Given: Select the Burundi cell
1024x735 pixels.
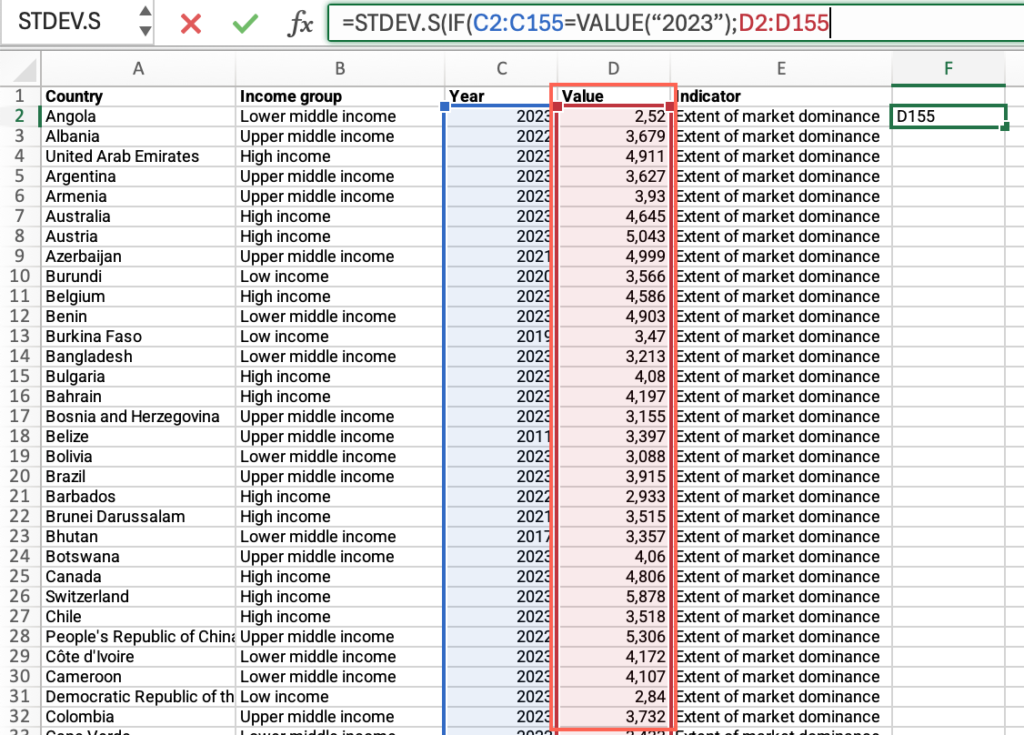Looking at the screenshot, I should coord(138,276).
